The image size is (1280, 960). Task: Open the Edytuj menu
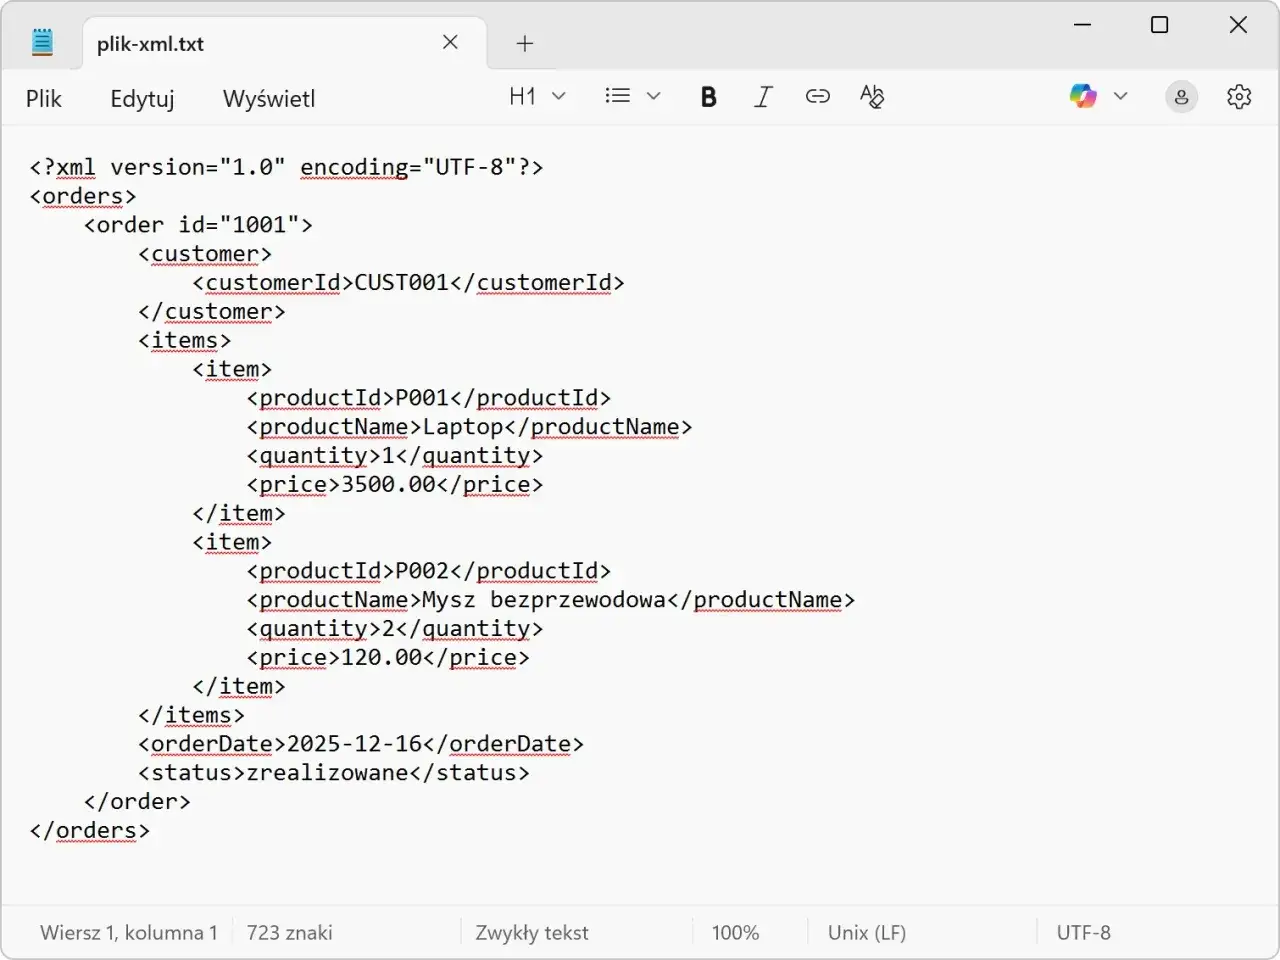point(142,98)
